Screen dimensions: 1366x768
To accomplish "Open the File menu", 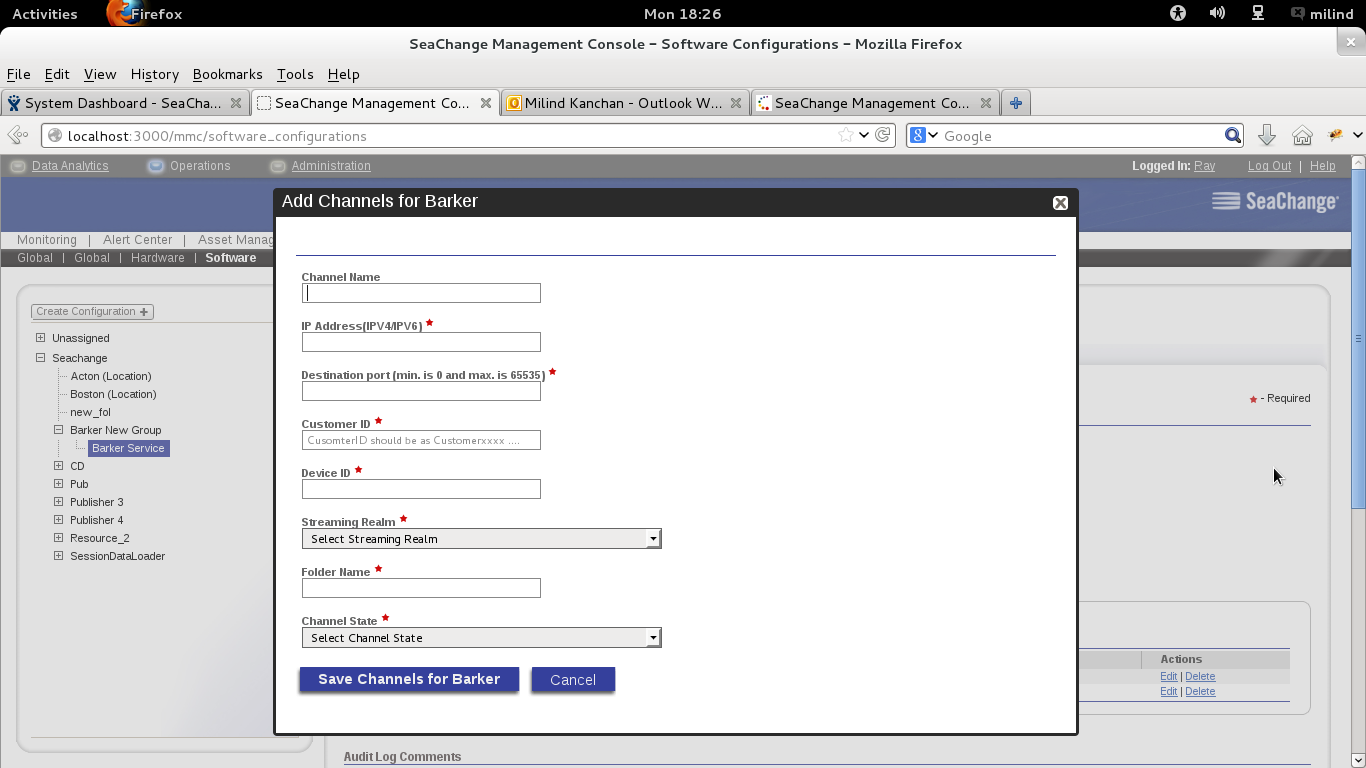I will tap(18, 74).
